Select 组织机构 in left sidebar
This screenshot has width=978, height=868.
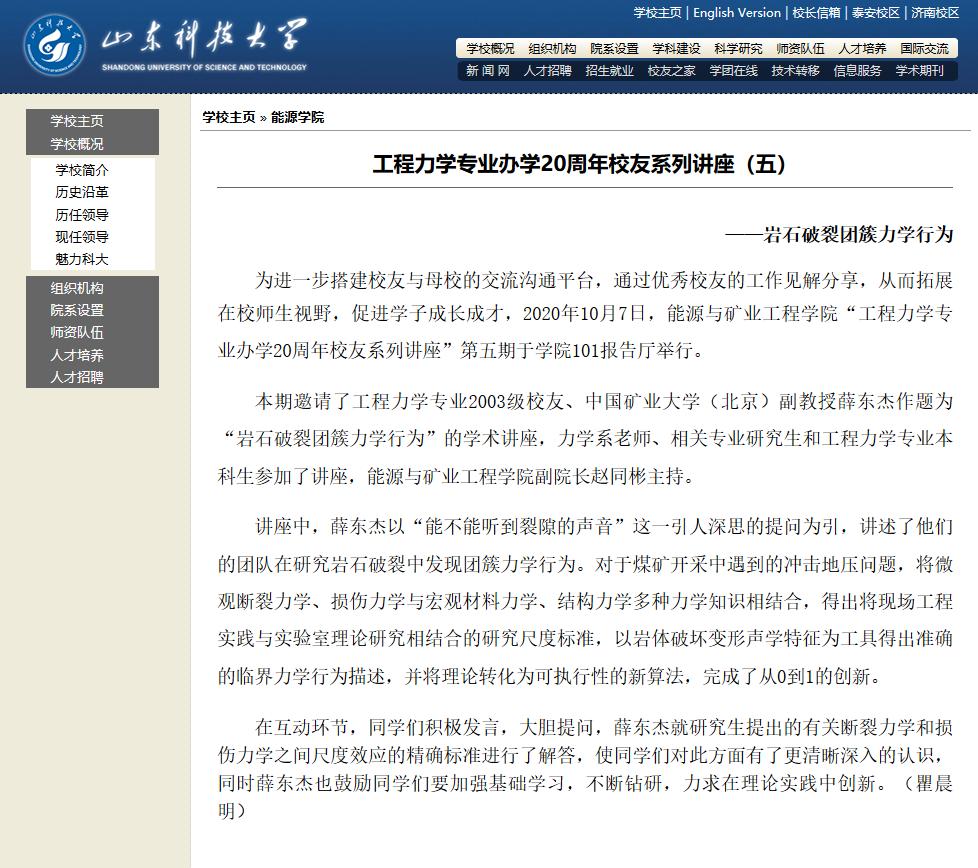coord(77,288)
